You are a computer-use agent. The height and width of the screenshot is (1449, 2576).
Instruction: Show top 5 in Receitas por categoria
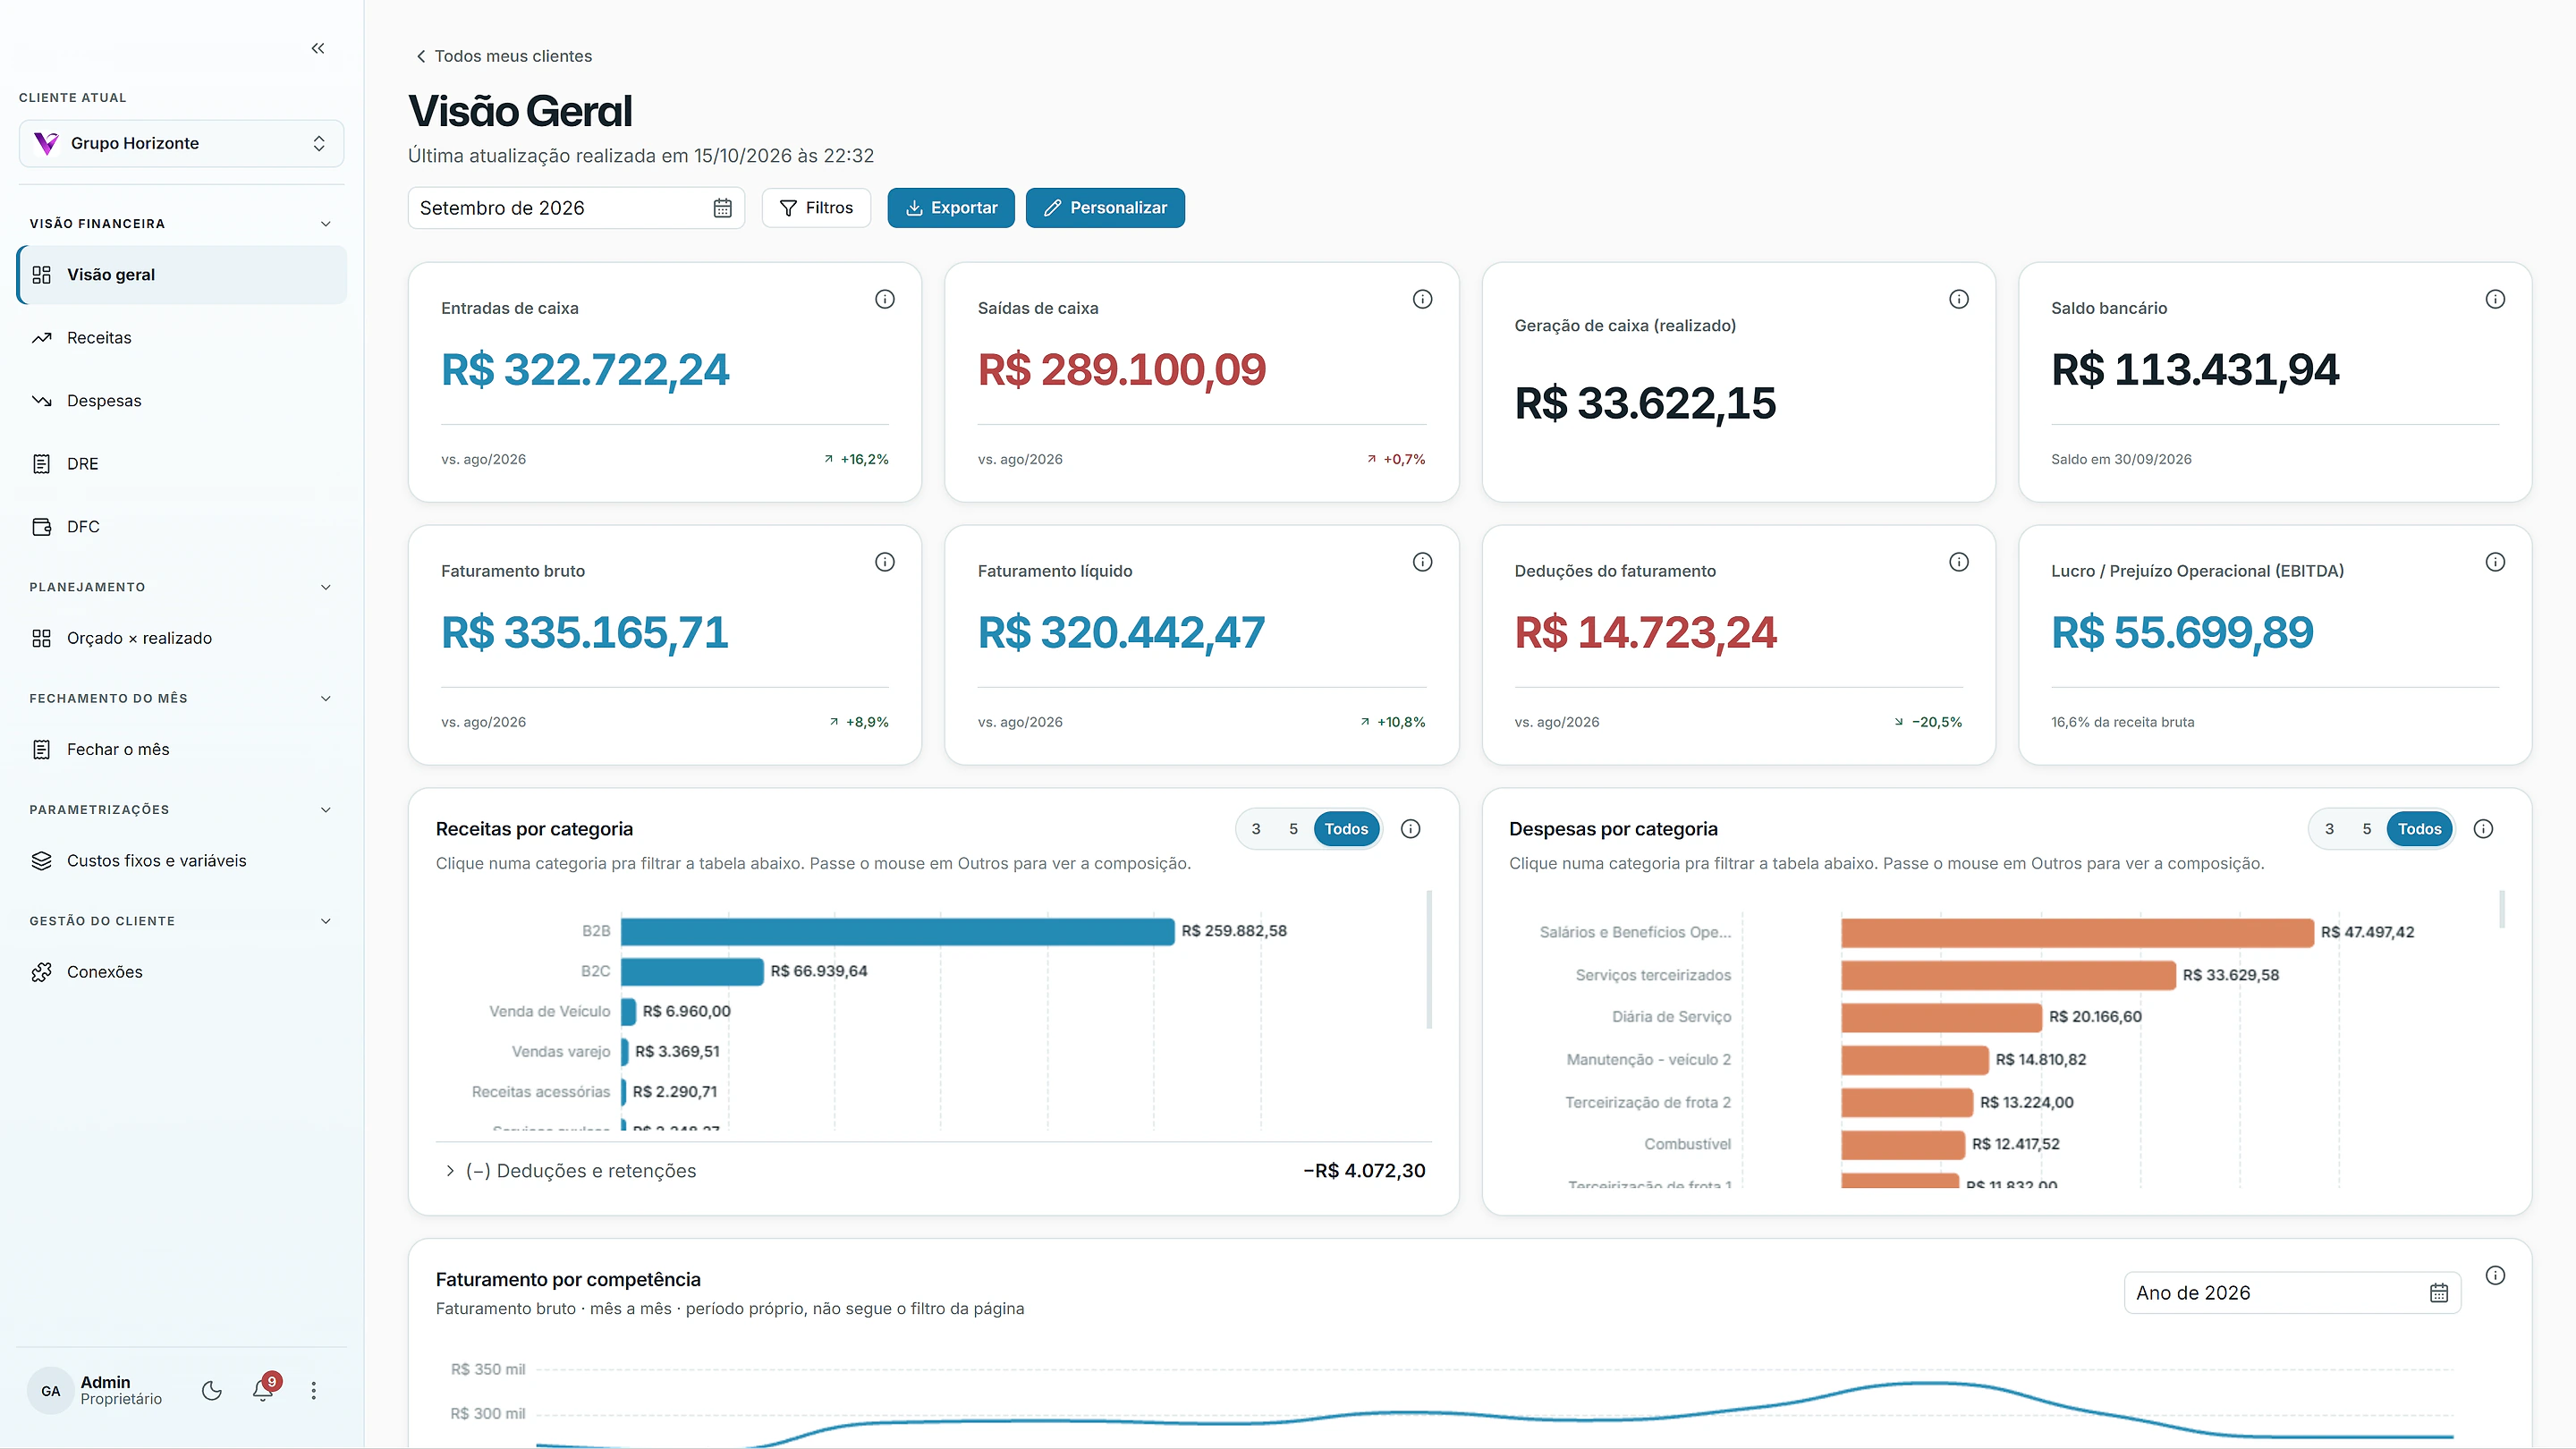(1293, 829)
